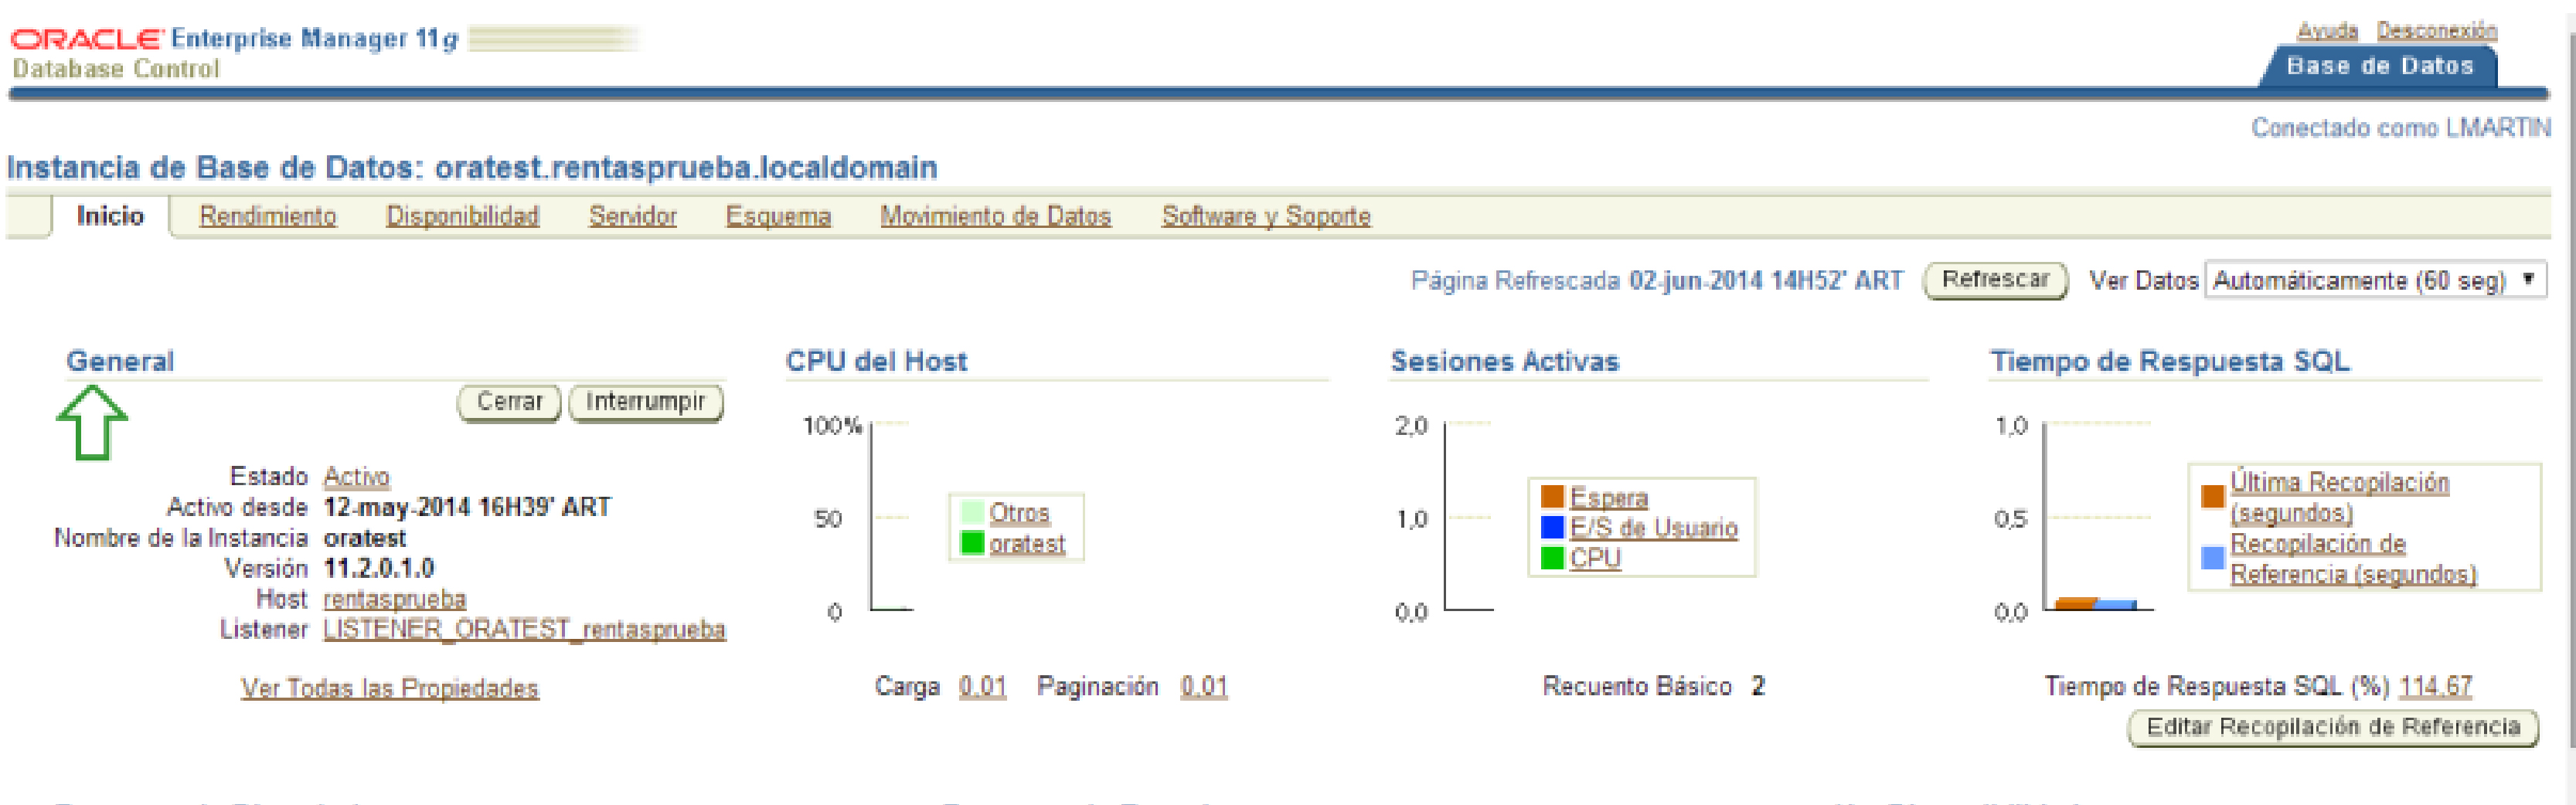This screenshot has height=805, width=2576.
Task: Click the green CPU legend square
Action: coord(1551,558)
